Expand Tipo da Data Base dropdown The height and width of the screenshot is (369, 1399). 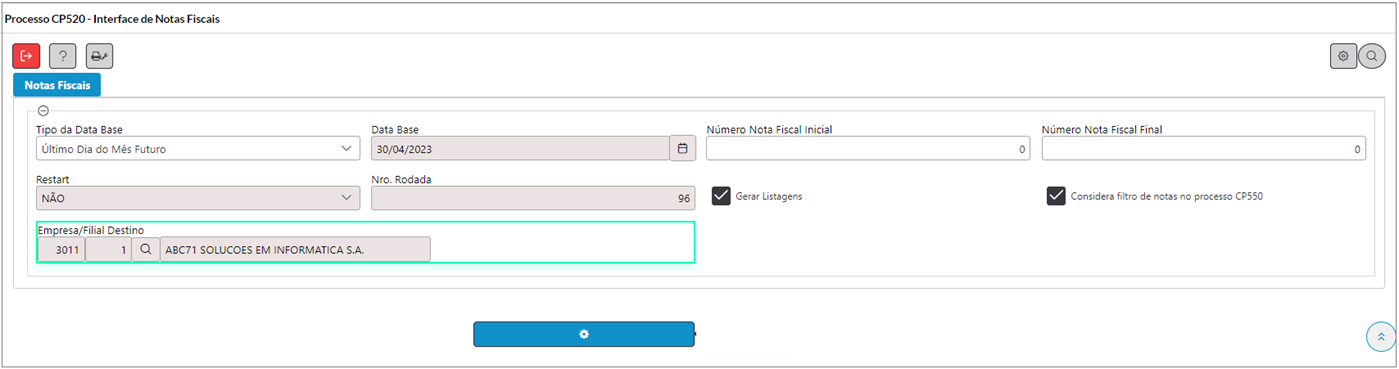coord(198,148)
